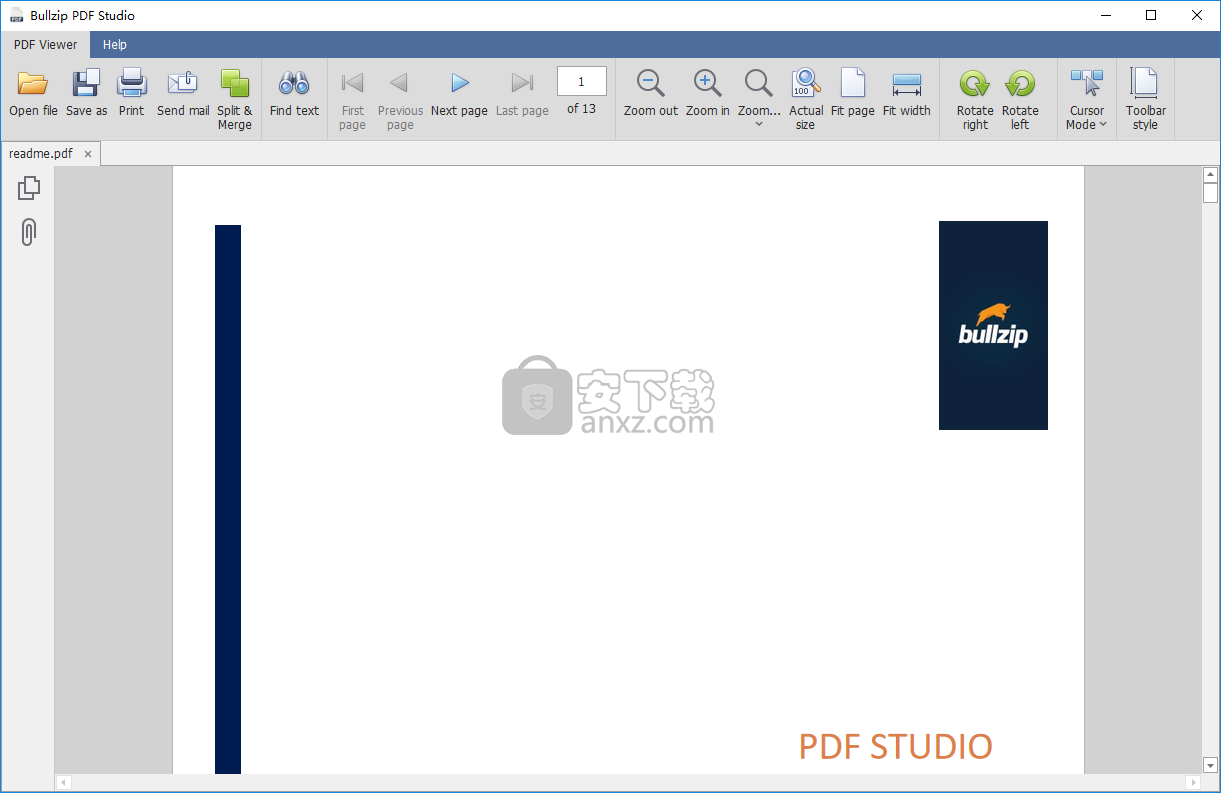
Task: Click the bullzip logo image in document
Action: [x=993, y=325]
